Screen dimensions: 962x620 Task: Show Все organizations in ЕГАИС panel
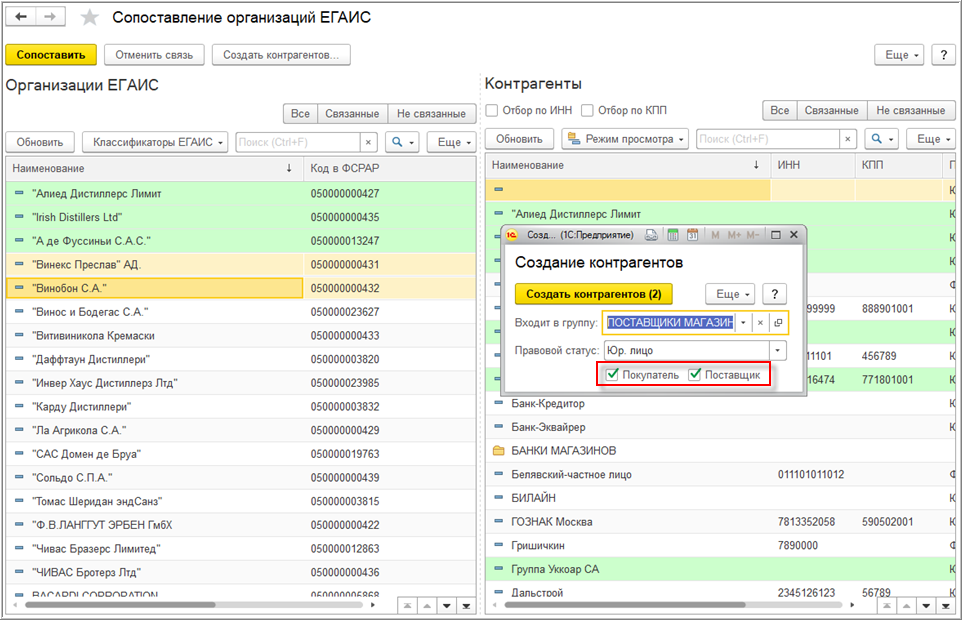tap(300, 113)
